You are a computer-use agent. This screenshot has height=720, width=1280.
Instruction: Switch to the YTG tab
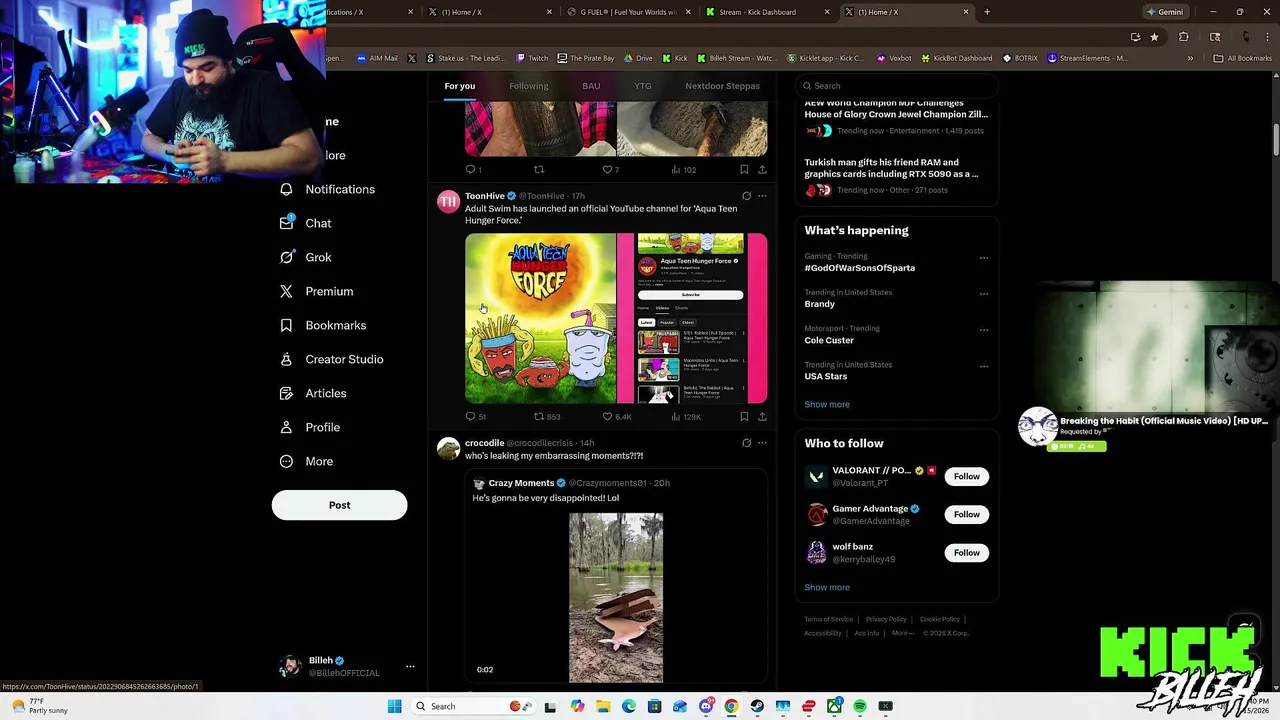pyautogui.click(x=643, y=86)
